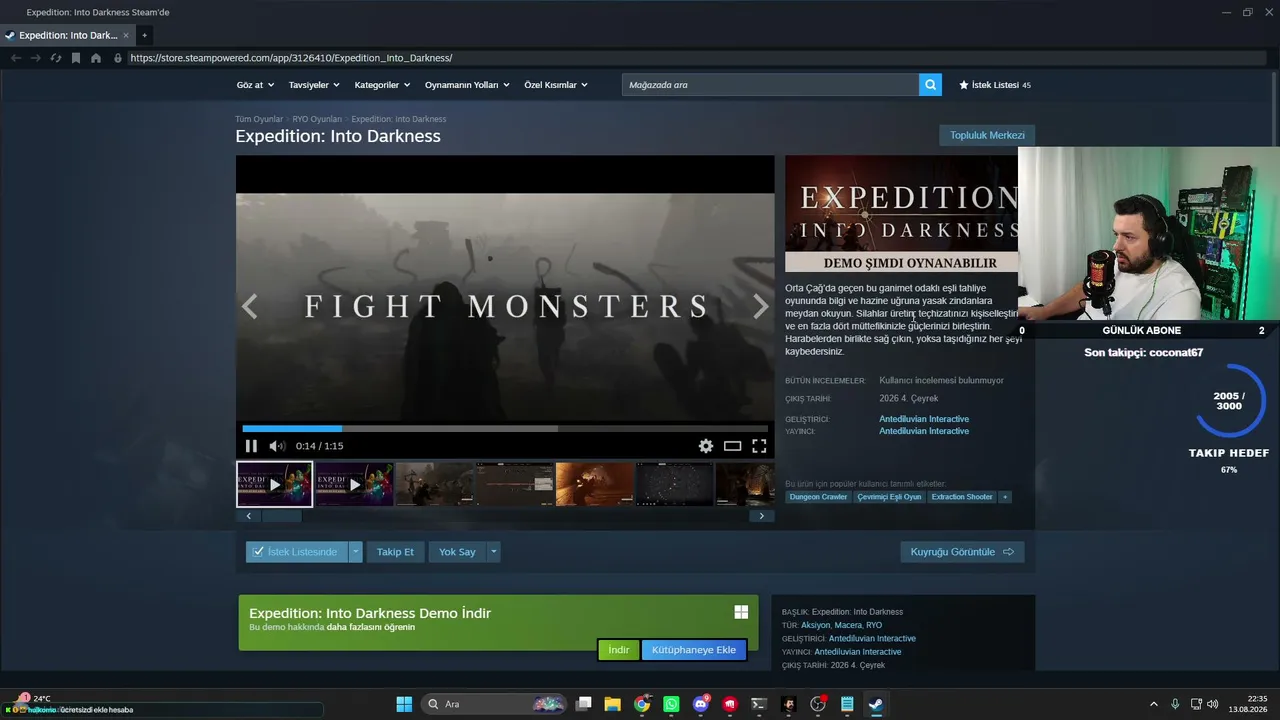
Task: Add a tag with the plus button
Action: click(1005, 497)
